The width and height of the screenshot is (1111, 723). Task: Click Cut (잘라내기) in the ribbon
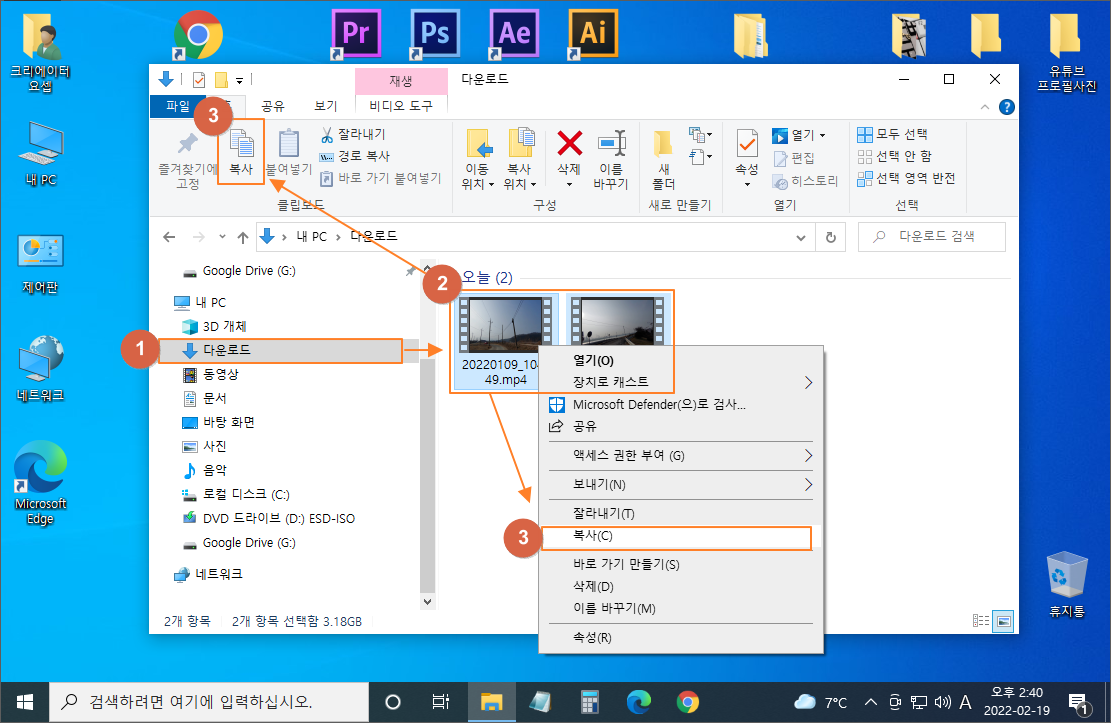pyautogui.click(x=353, y=134)
